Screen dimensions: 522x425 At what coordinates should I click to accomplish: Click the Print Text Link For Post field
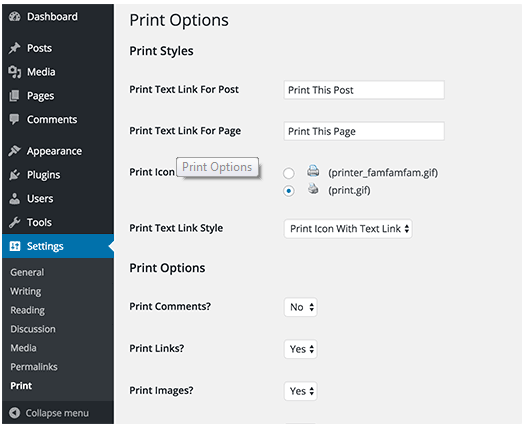coord(364,90)
